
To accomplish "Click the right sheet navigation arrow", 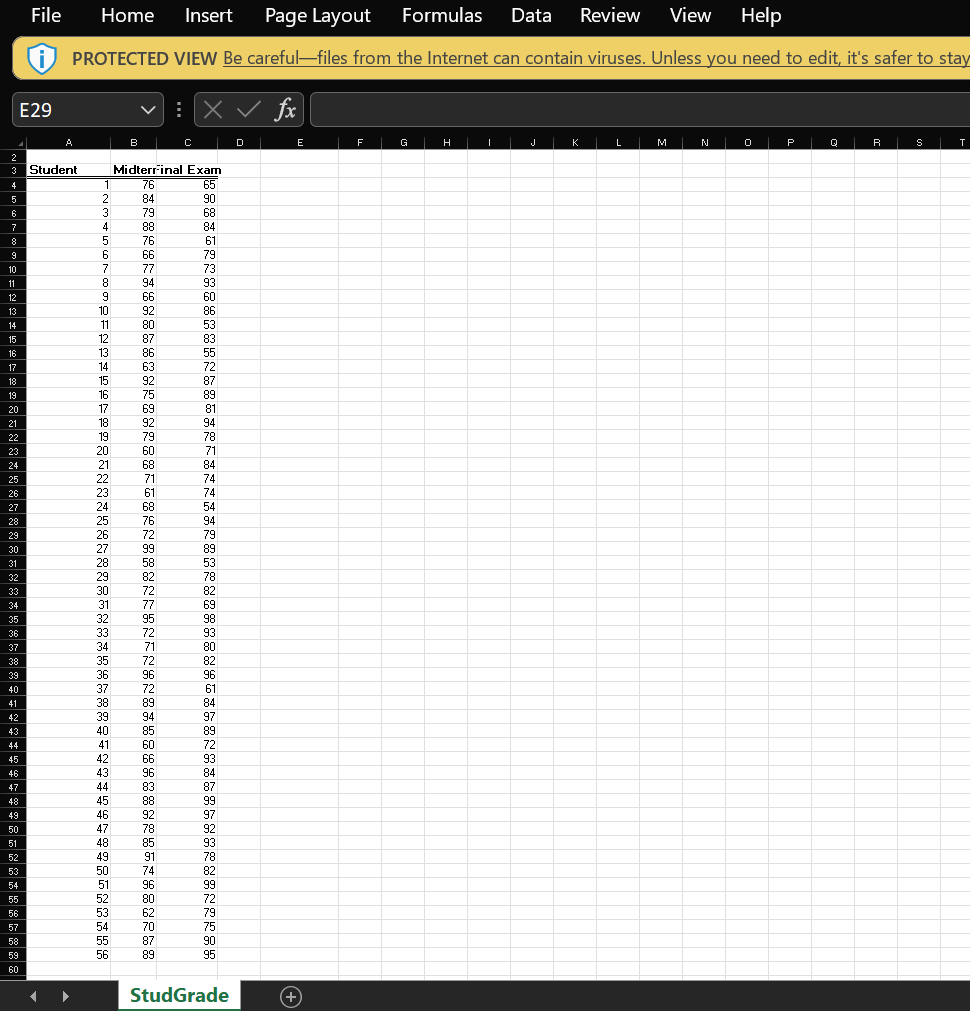I will coord(65,996).
